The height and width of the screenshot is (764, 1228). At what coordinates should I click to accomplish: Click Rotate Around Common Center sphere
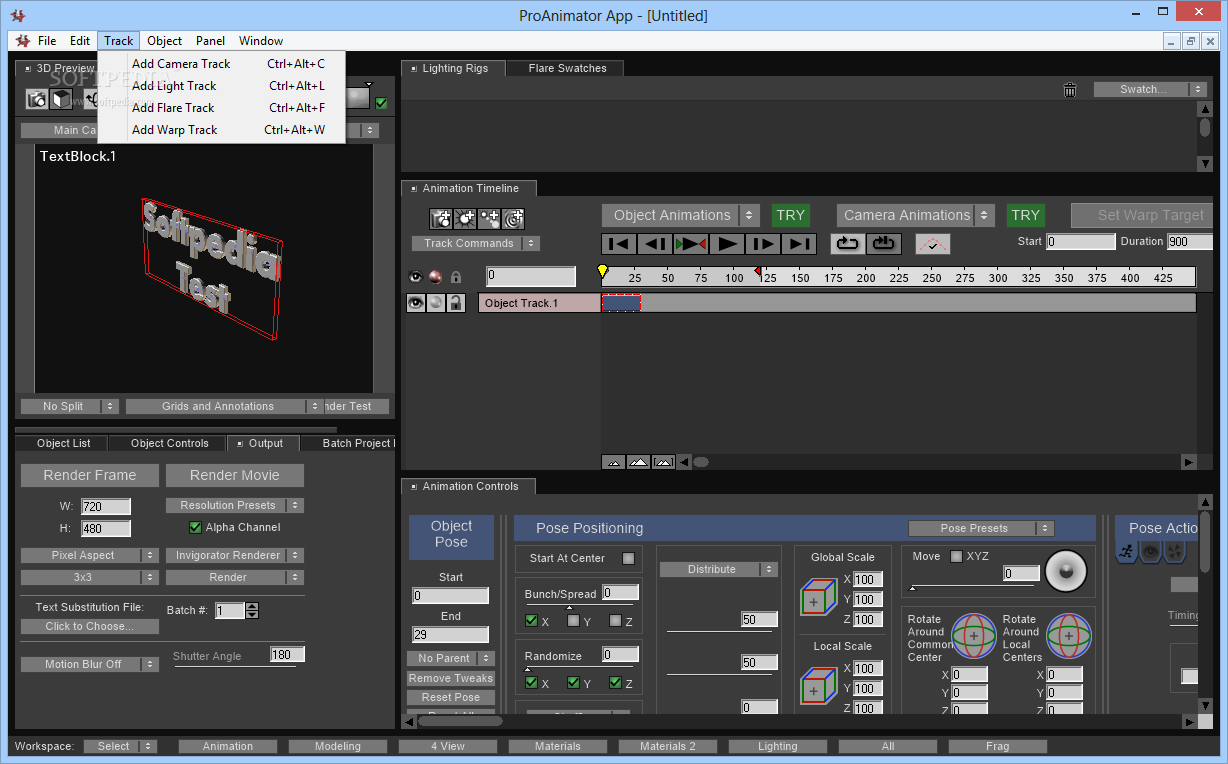(x=974, y=635)
